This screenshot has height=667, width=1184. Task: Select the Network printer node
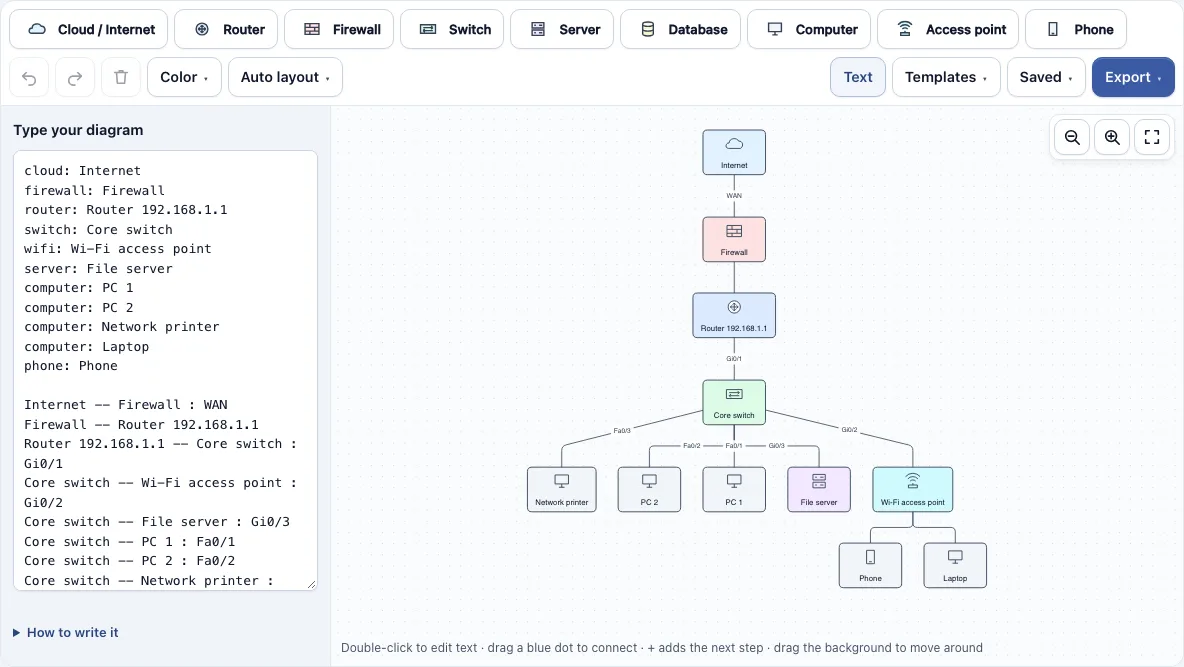(x=562, y=489)
